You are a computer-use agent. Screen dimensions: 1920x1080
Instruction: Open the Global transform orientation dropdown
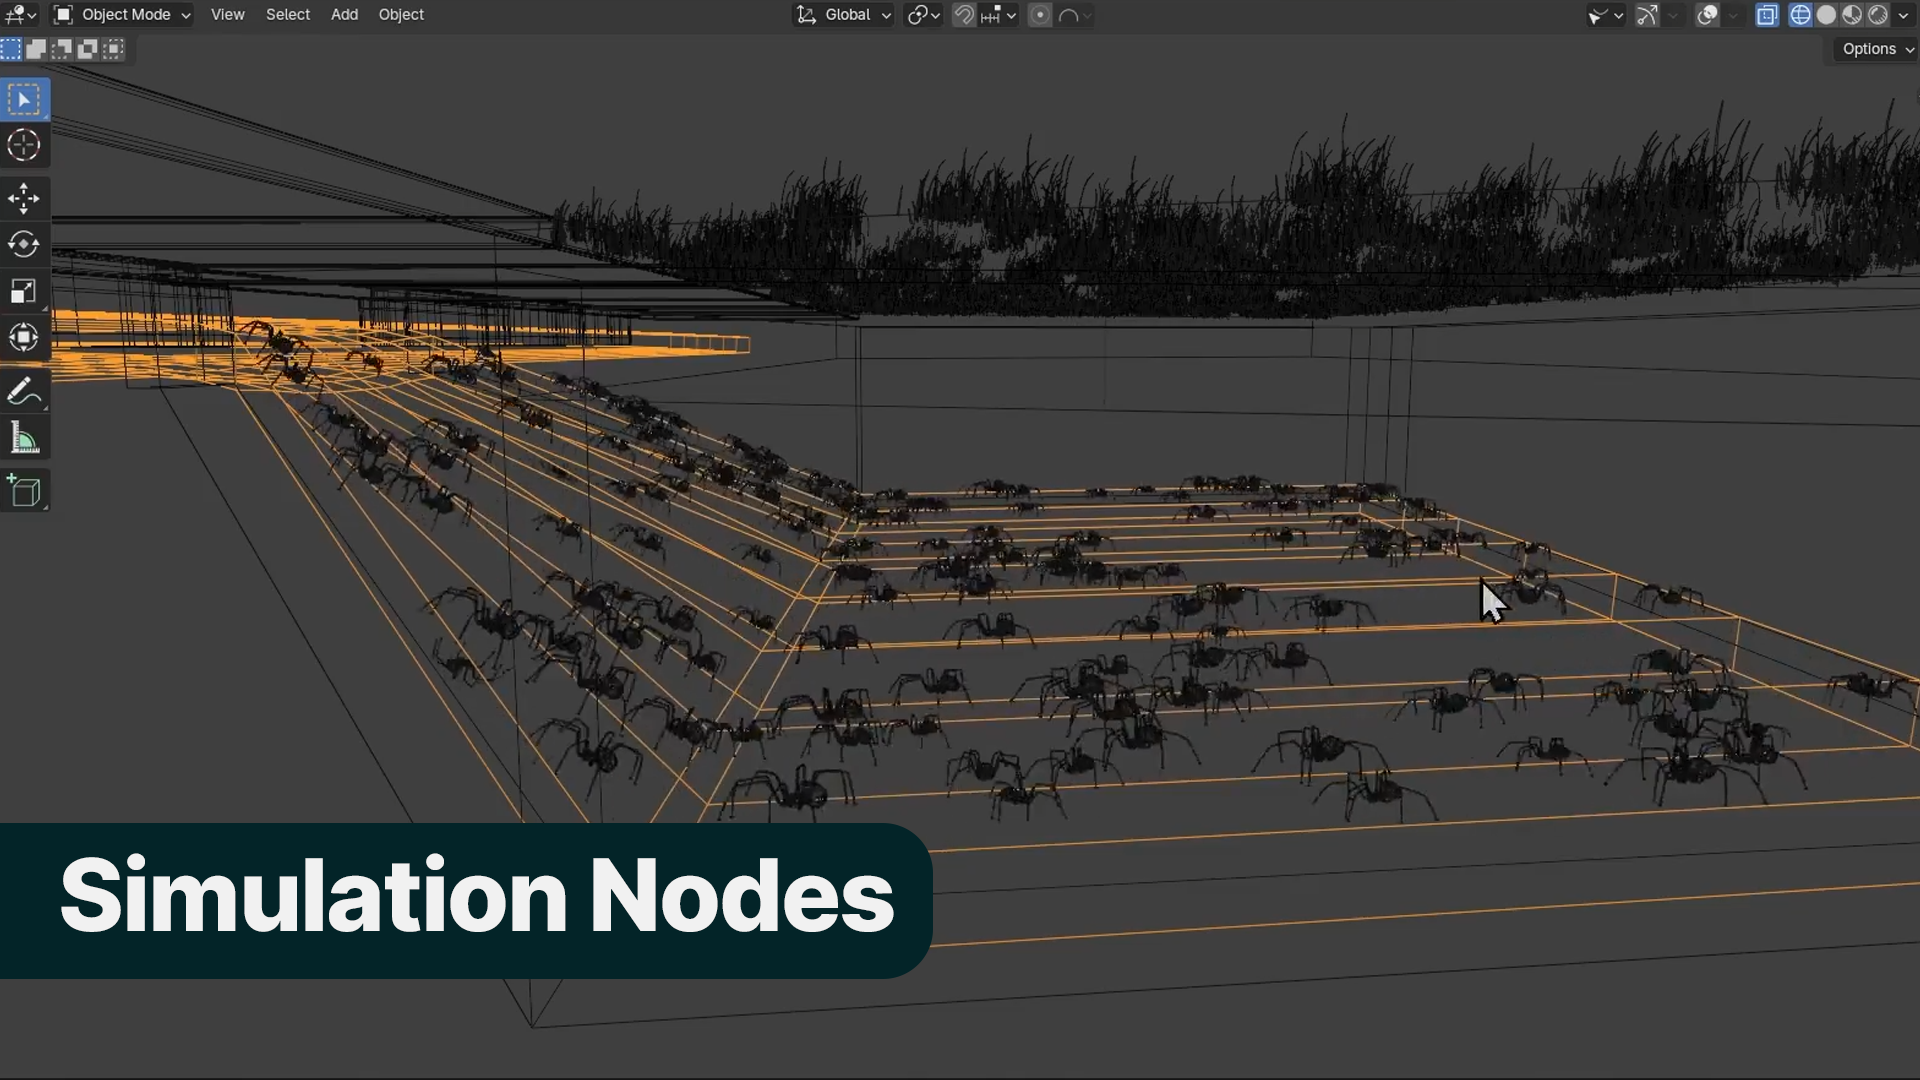(844, 15)
